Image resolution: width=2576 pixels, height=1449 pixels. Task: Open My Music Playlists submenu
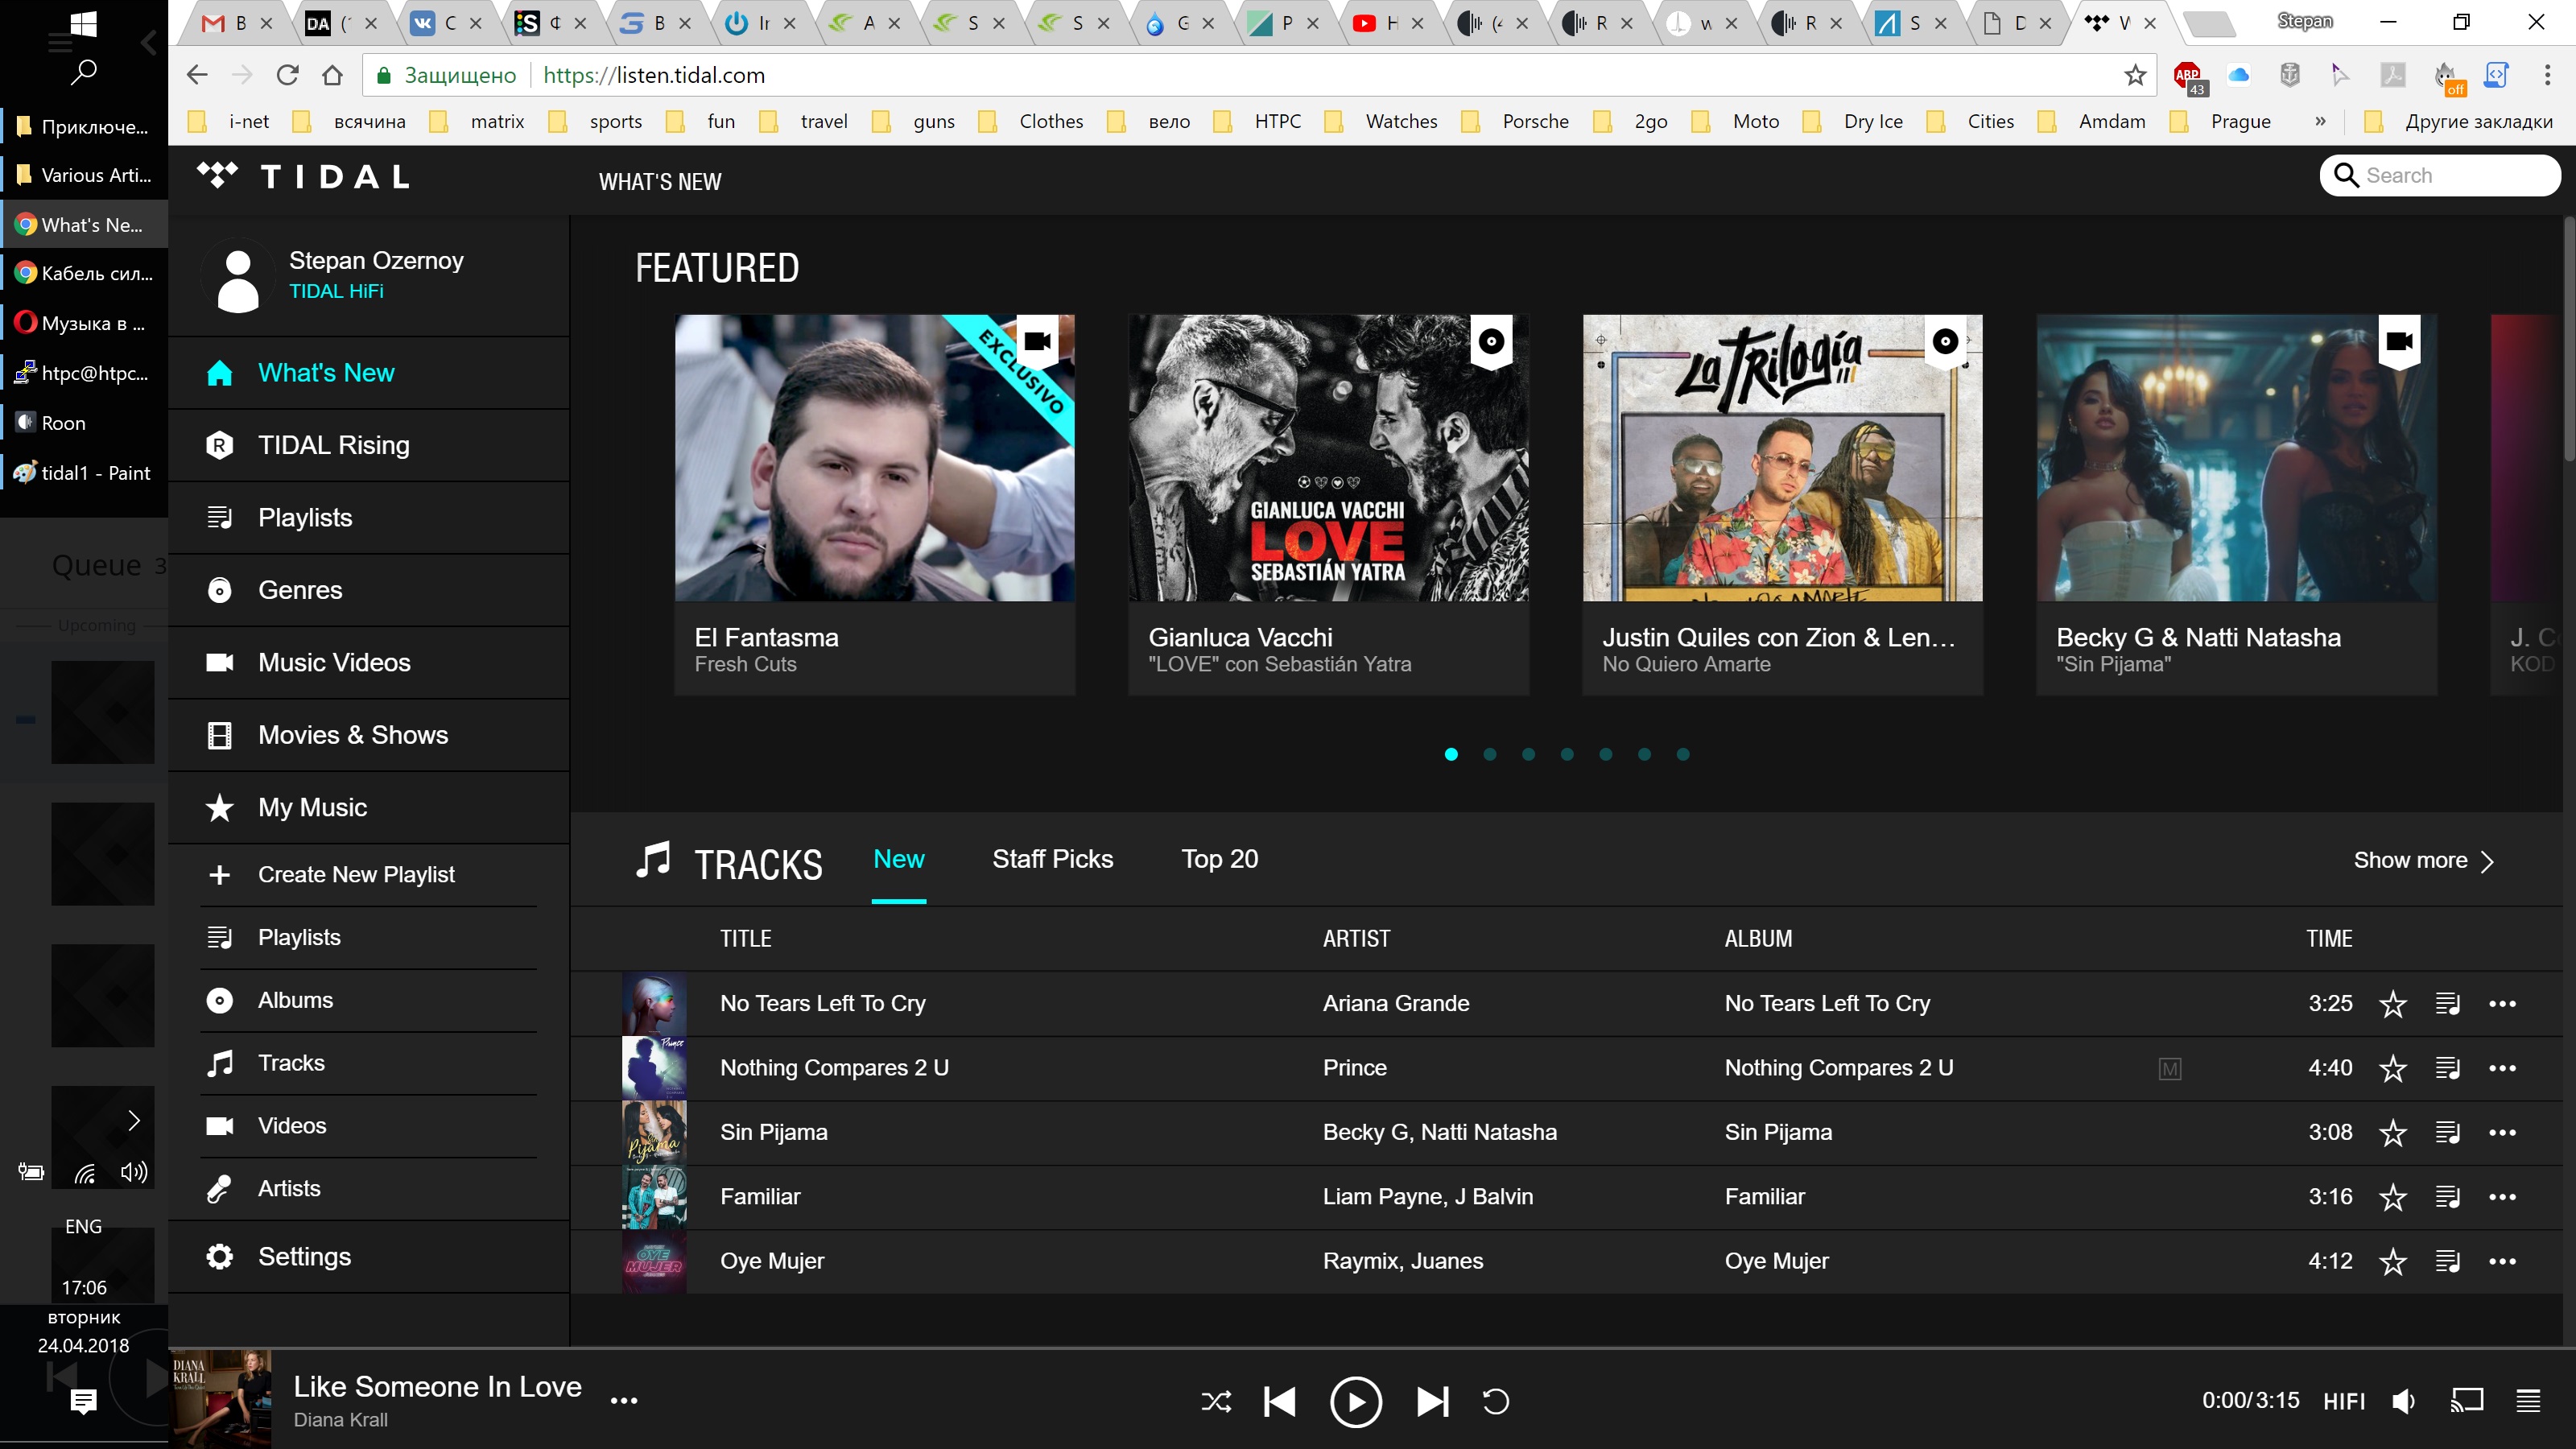pyautogui.click(x=368, y=938)
